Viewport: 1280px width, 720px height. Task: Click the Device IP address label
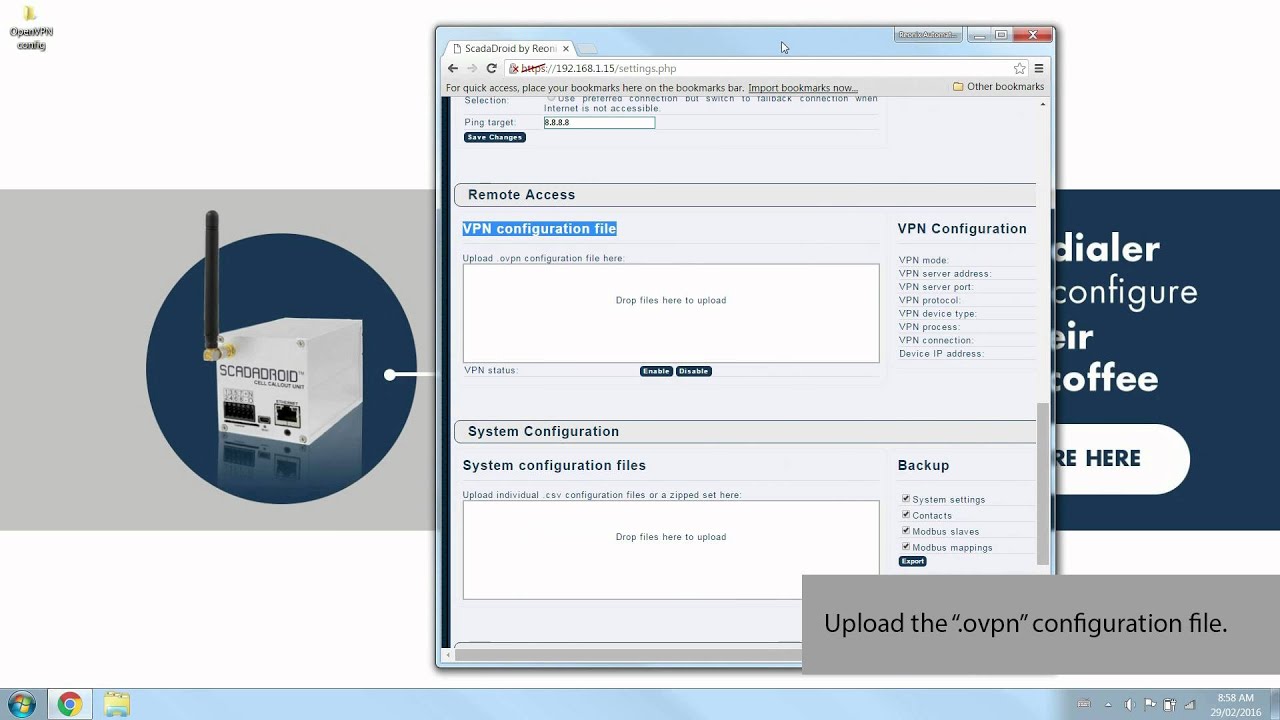tap(941, 354)
